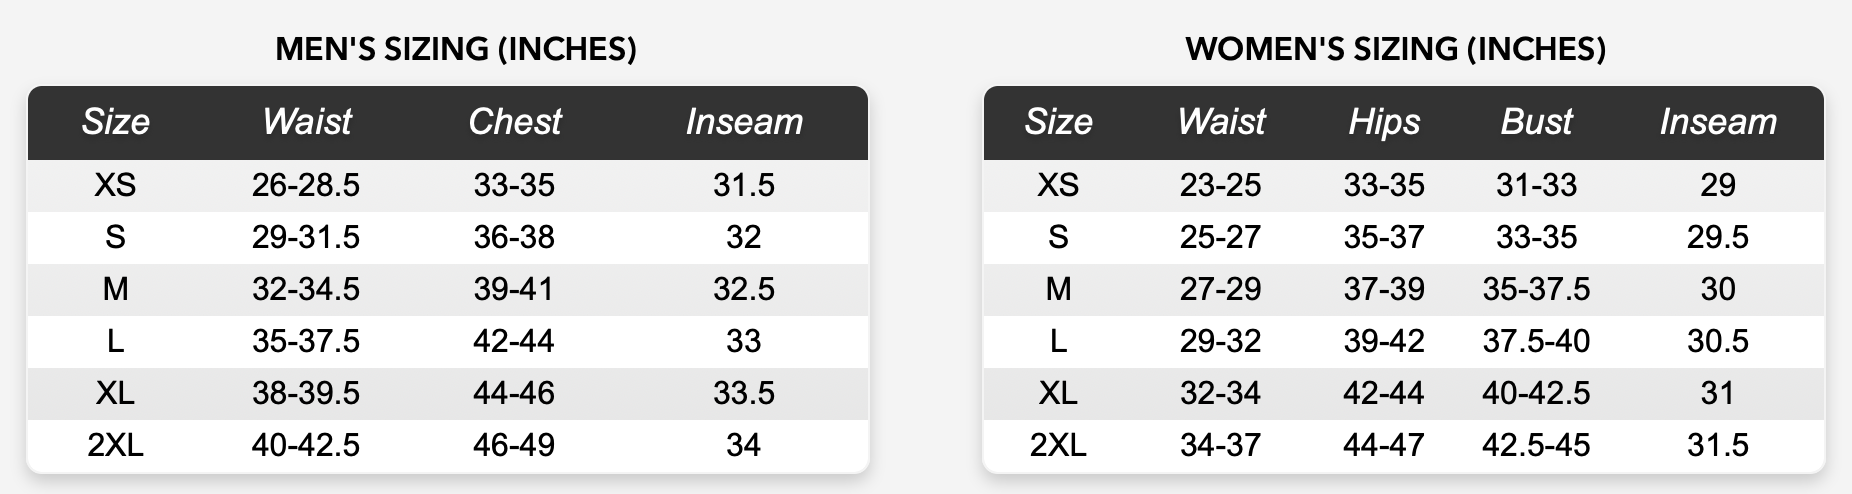Click the Women's Sizing (Inches) heading

[x=1395, y=49]
